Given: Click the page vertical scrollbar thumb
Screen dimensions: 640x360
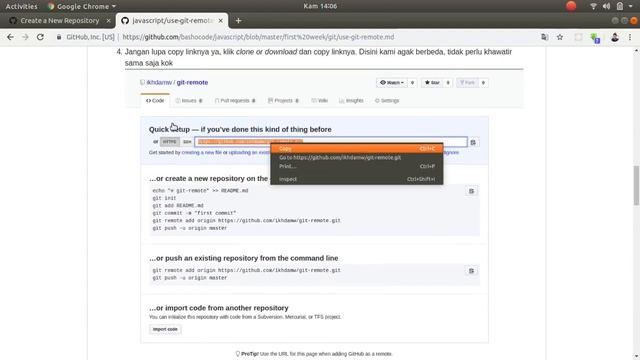Looking at the screenshot, I should pyautogui.click(x=636, y=186).
